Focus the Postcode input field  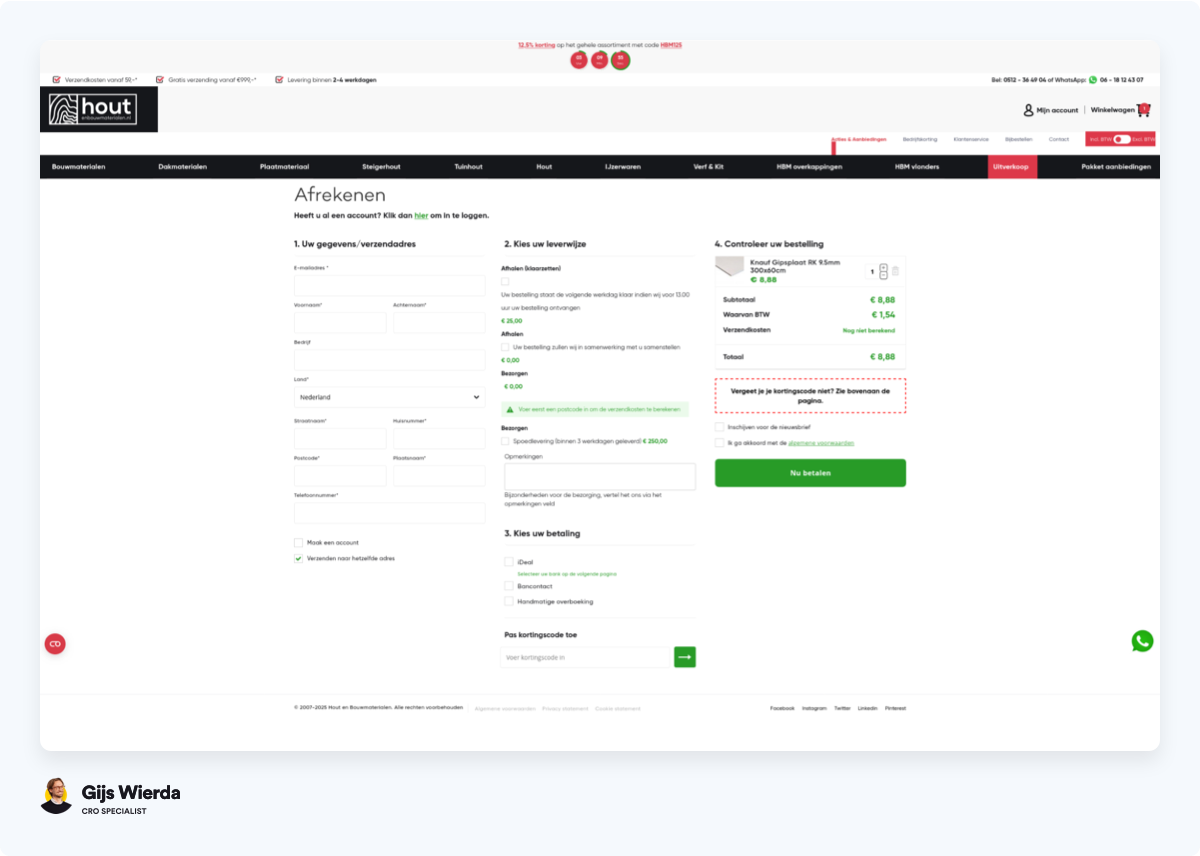coord(340,476)
